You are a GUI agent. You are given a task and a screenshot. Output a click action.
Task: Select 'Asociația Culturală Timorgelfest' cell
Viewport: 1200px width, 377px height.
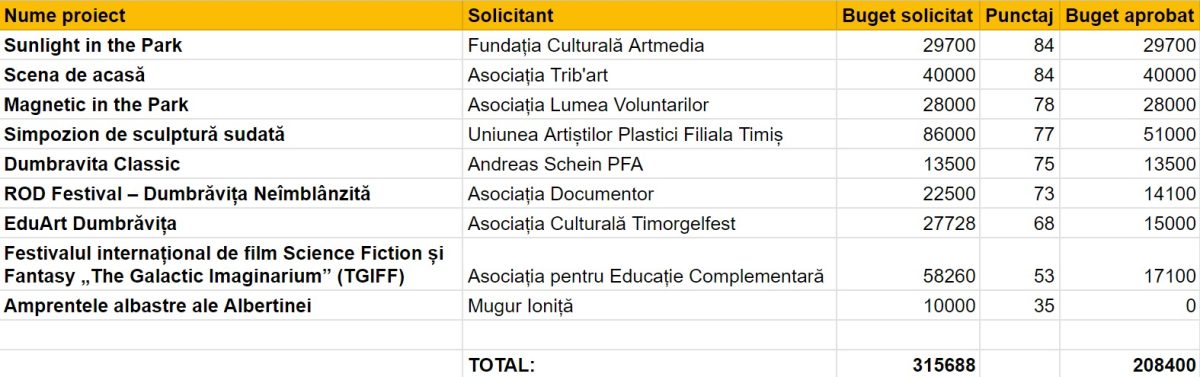(x=649, y=223)
